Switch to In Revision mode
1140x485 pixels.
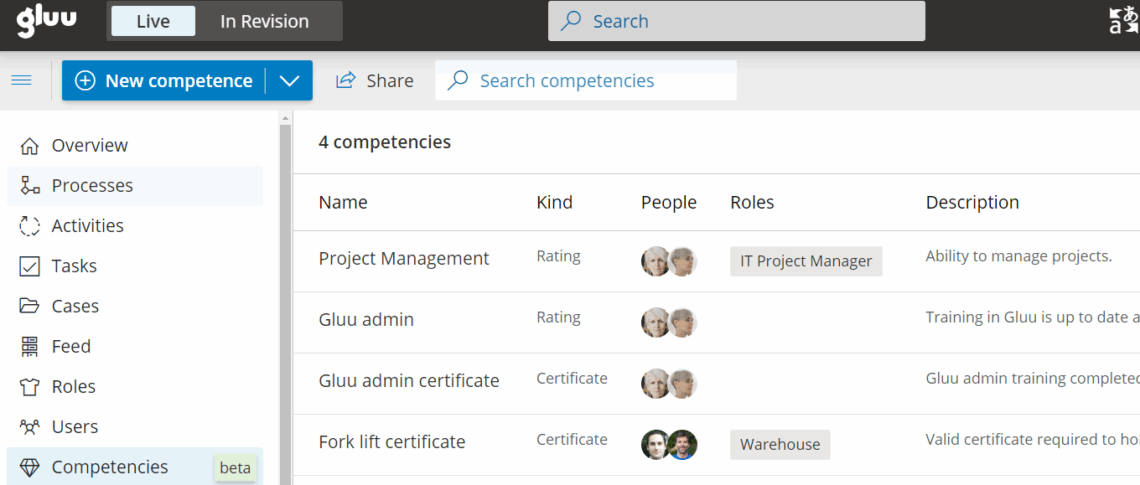point(264,21)
